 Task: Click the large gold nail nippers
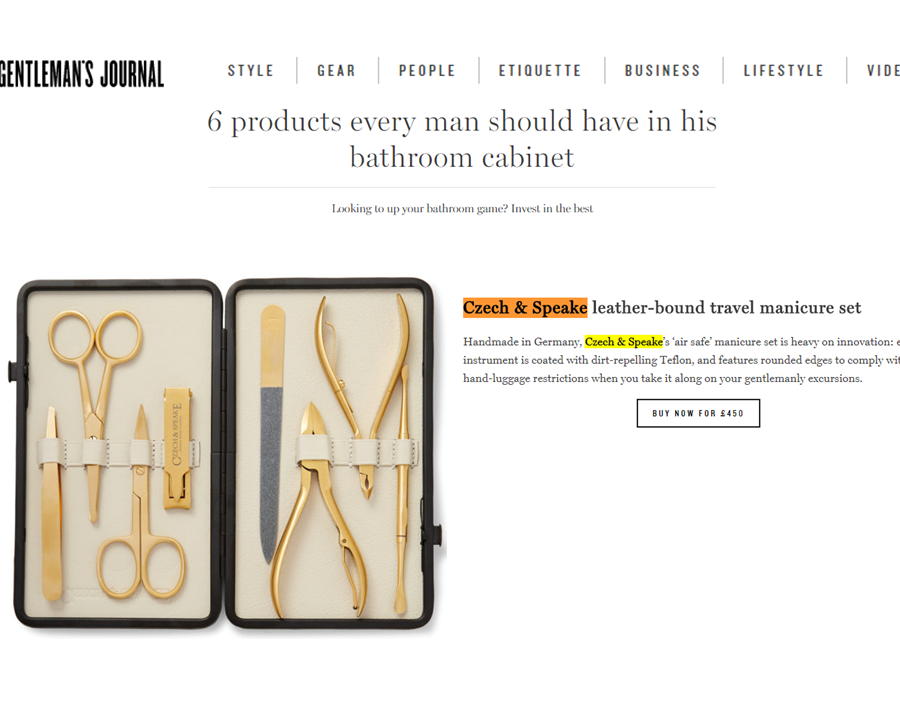320,511
